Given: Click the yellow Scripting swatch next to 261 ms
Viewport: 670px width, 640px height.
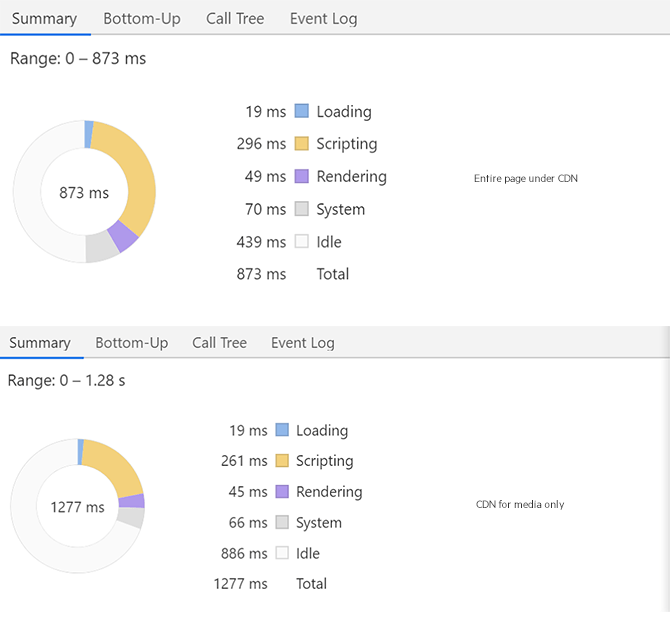Looking at the screenshot, I should click(282, 461).
